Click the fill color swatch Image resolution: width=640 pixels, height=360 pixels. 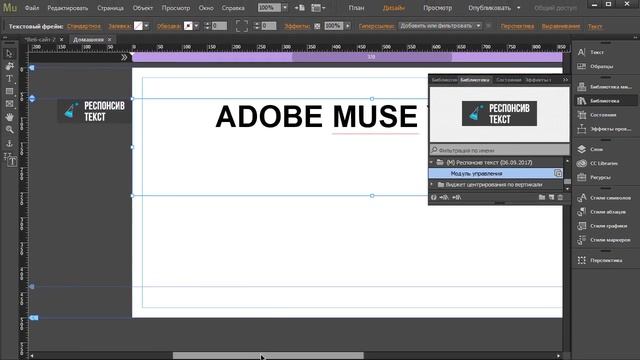tap(138, 26)
